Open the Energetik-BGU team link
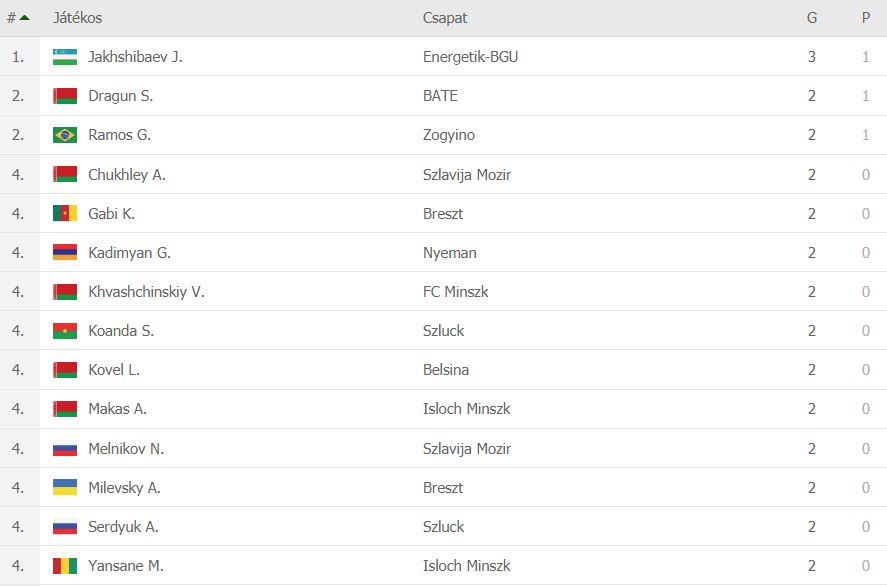The width and height of the screenshot is (887, 586). point(470,57)
